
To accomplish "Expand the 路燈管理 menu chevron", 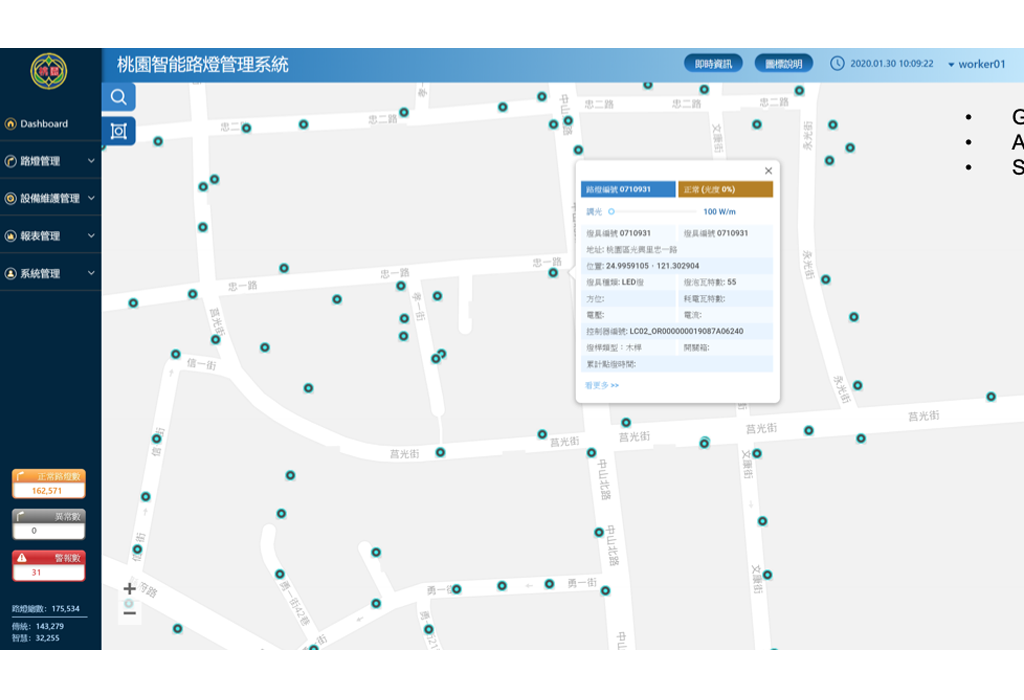I will [91, 161].
